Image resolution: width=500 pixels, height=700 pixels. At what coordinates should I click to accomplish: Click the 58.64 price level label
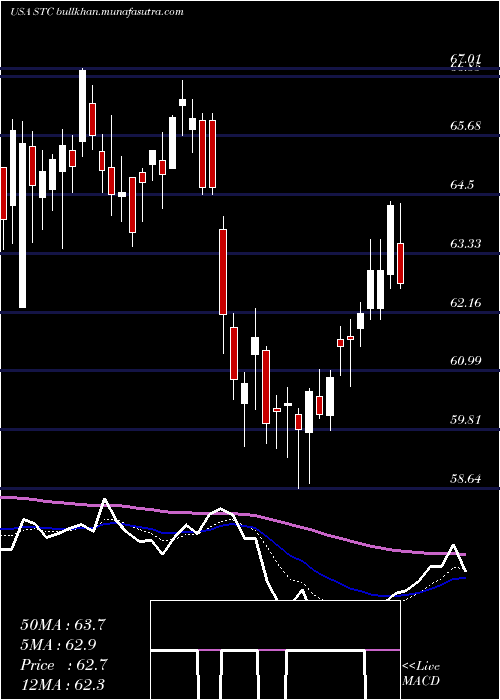pyautogui.click(x=466, y=479)
